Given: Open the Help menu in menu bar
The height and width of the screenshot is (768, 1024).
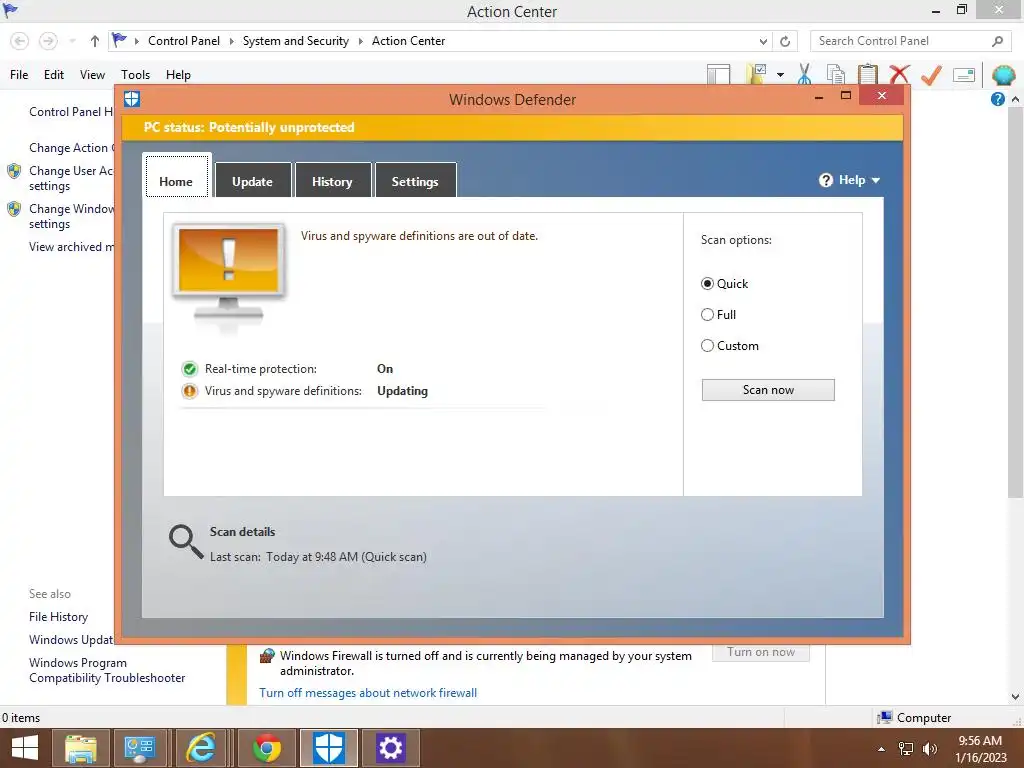Looking at the screenshot, I should click(x=178, y=75).
